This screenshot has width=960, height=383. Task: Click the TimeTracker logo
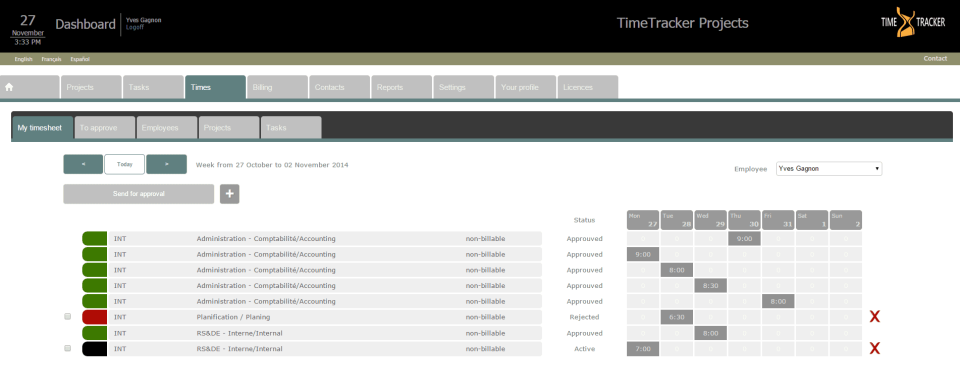tap(913, 23)
